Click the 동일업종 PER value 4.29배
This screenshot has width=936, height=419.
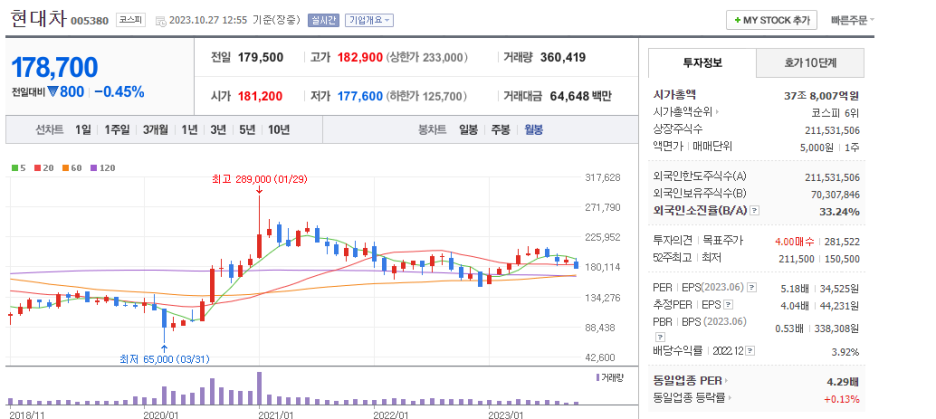click(x=843, y=381)
